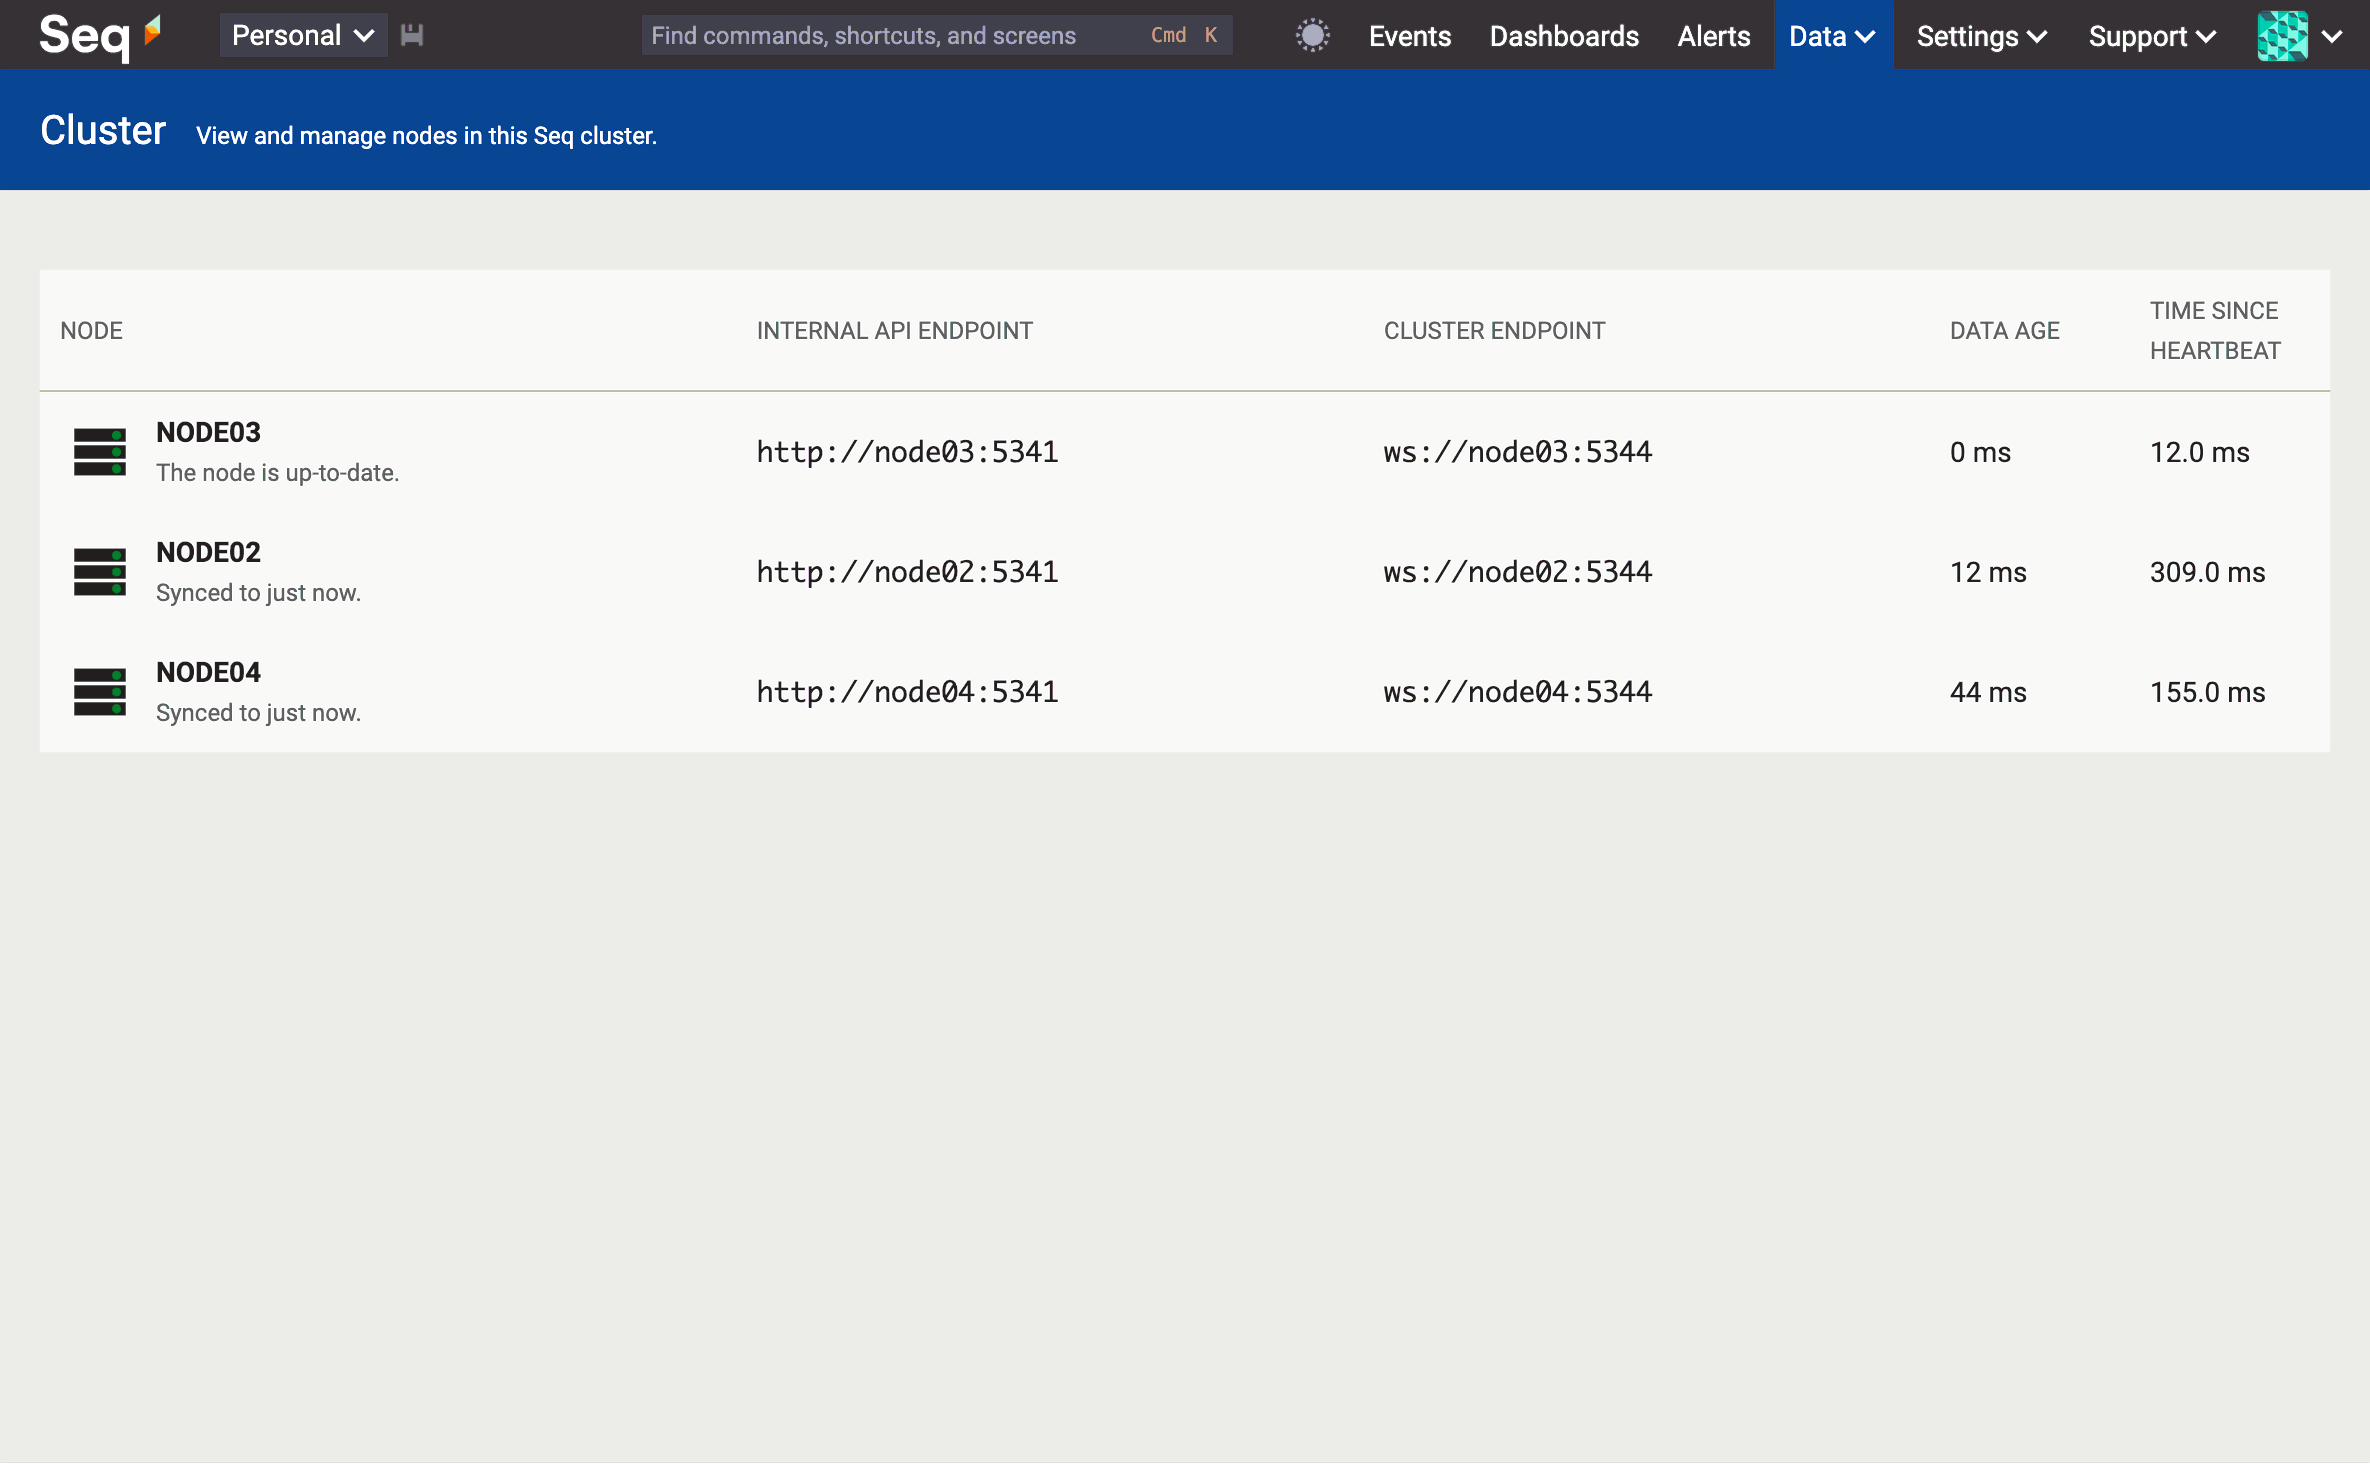Select the NODE03 node name
The height and width of the screenshot is (1464, 2370).
[208, 432]
